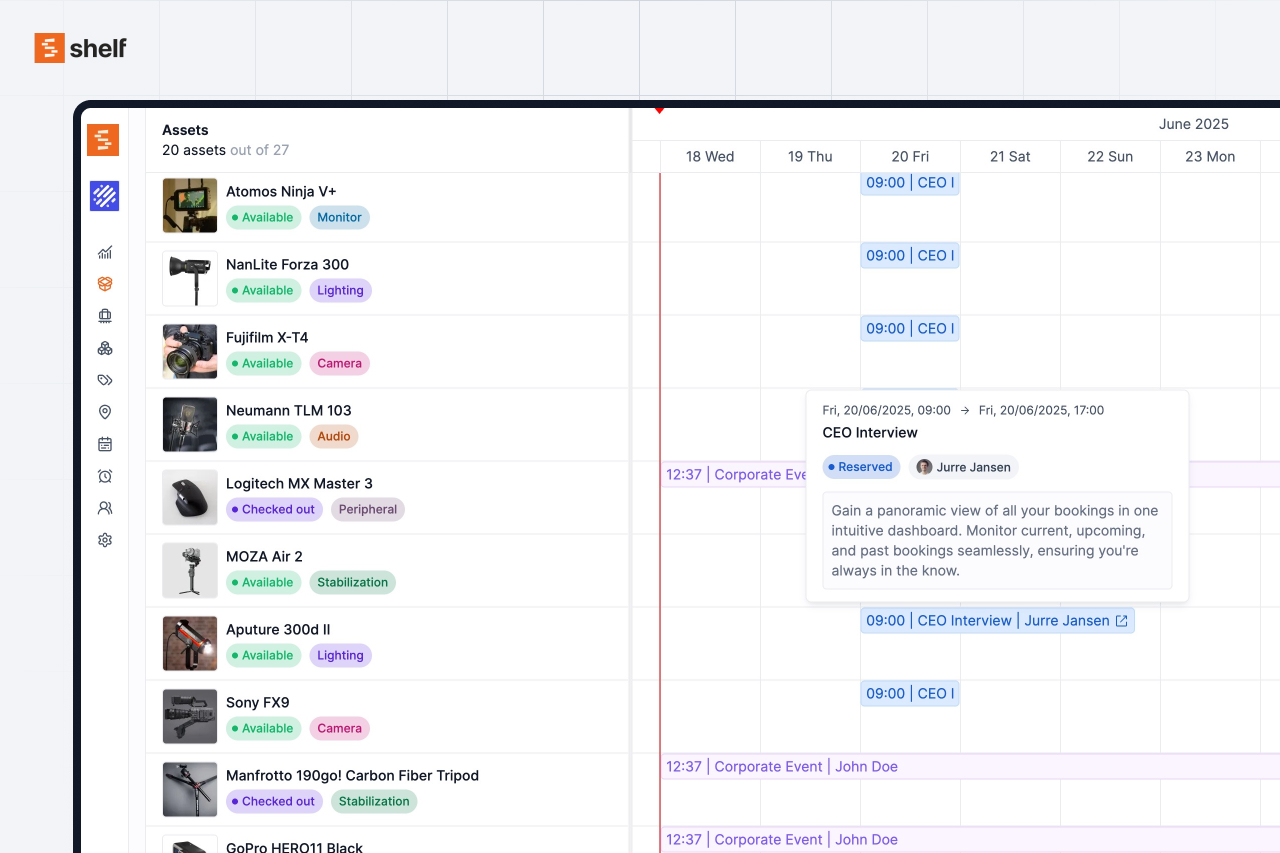Viewport: 1280px width, 853px height.
Task: Open the calendar bookings icon
Action: [x=104, y=443]
